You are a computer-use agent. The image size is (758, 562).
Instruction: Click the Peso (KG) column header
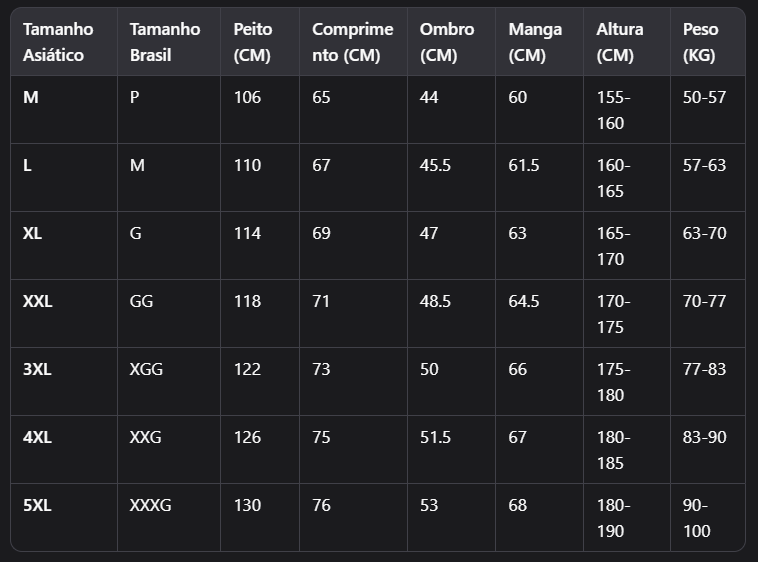point(700,42)
